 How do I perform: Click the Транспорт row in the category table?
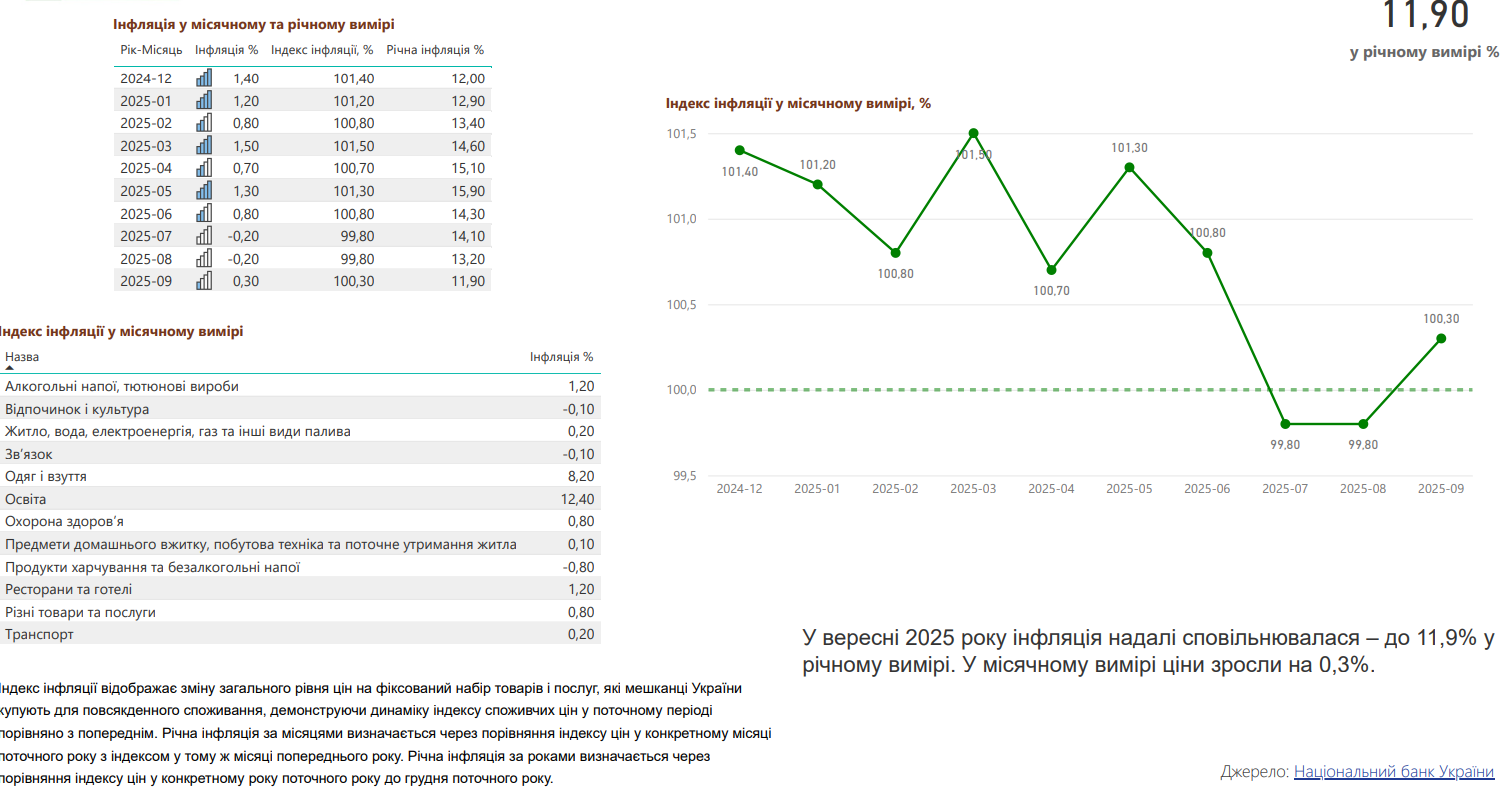point(300,634)
